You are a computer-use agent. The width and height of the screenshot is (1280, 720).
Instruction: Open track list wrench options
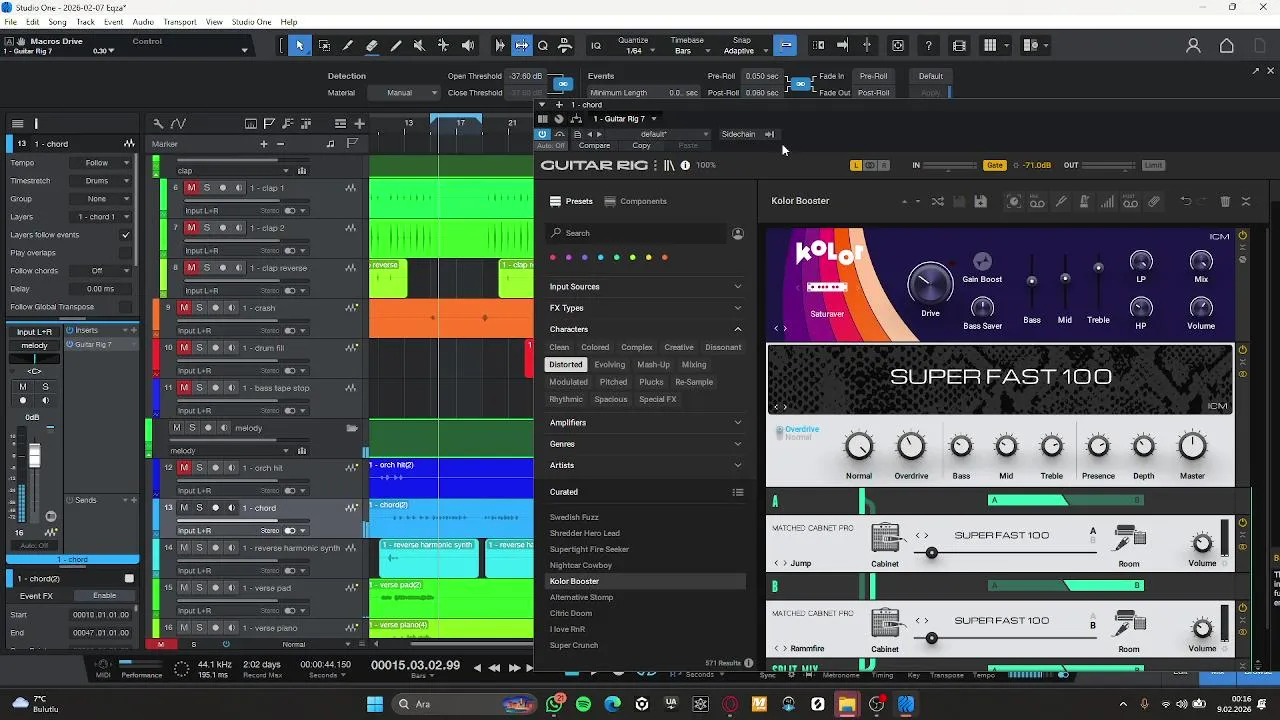[x=158, y=123]
